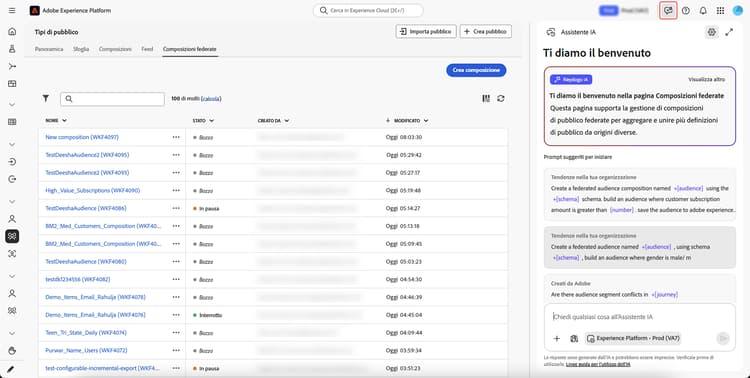Image resolution: width=750 pixels, height=378 pixels.
Task: Open AI Assistant settings gear
Action: click(x=712, y=32)
